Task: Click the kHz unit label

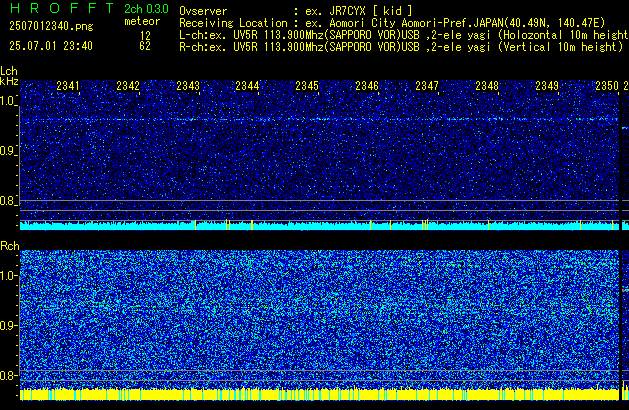Action: (x=9, y=81)
